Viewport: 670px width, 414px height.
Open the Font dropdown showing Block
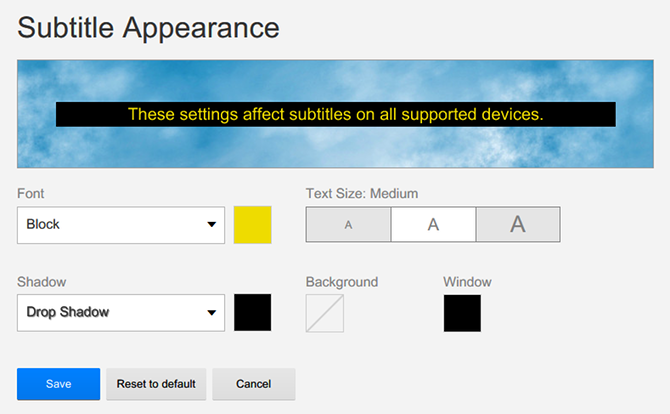tap(121, 225)
